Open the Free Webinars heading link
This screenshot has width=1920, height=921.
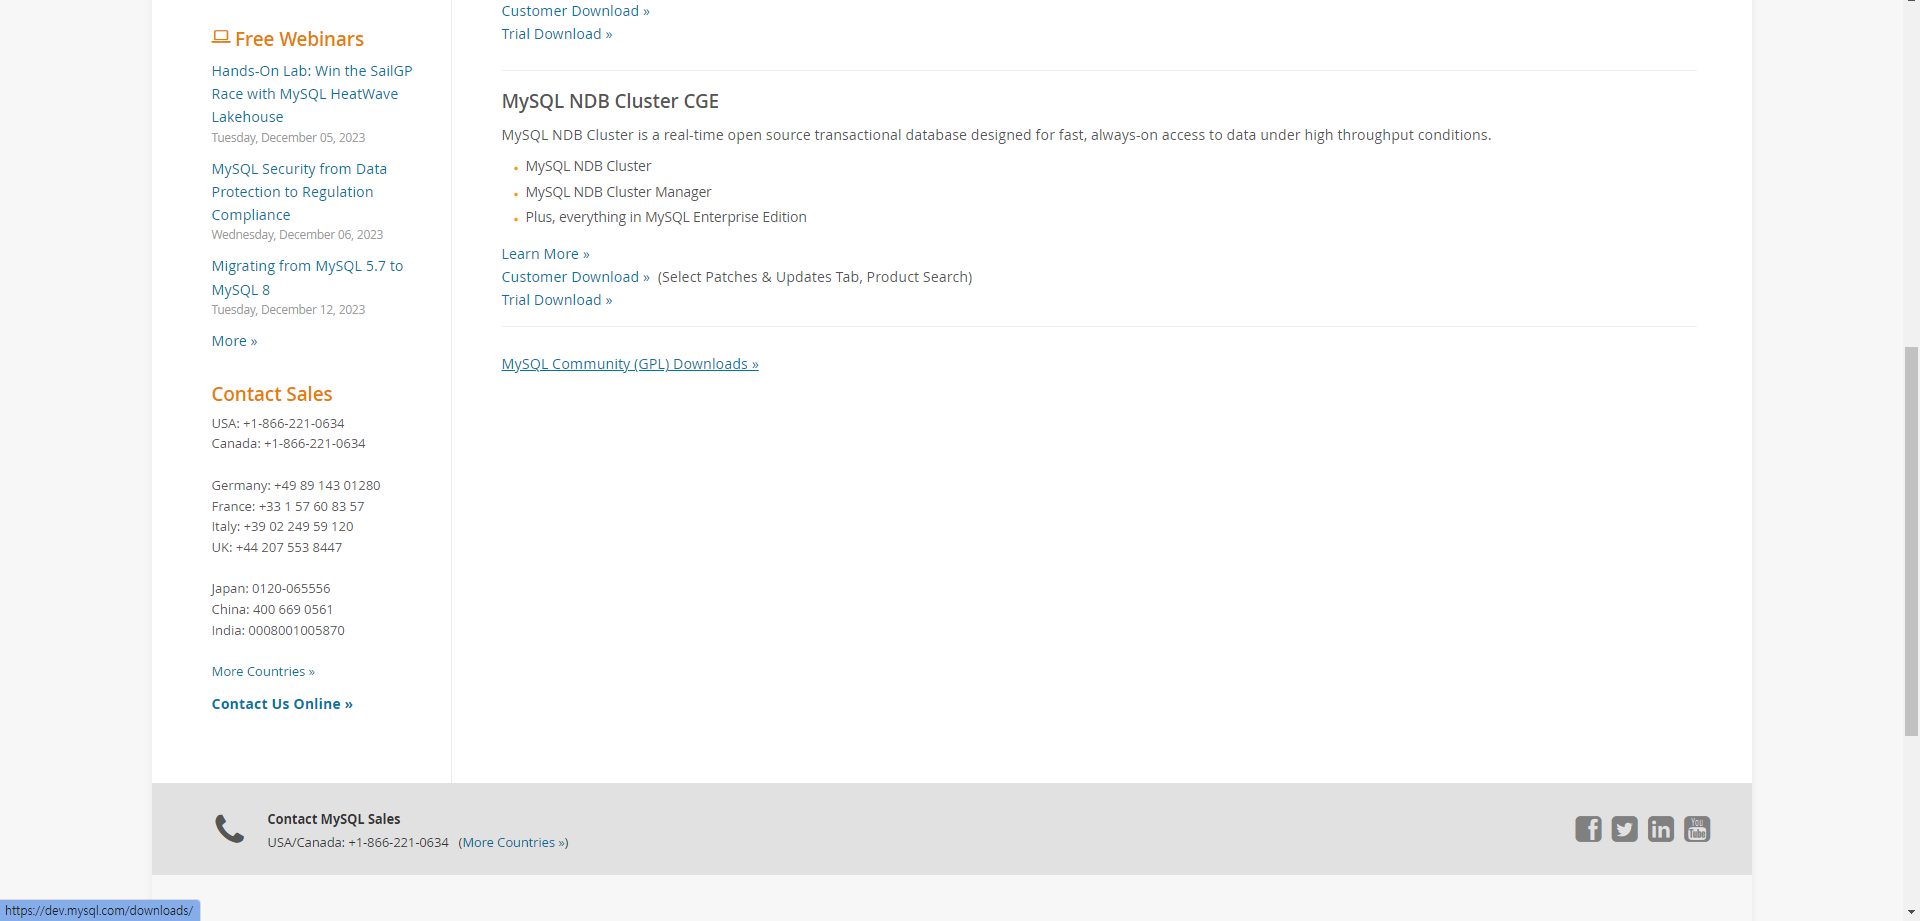click(x=299, y=39)
